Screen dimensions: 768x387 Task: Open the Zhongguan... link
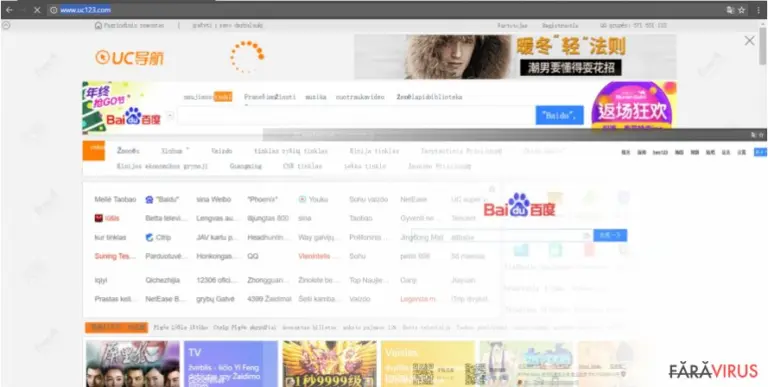[x=268, y=281]
